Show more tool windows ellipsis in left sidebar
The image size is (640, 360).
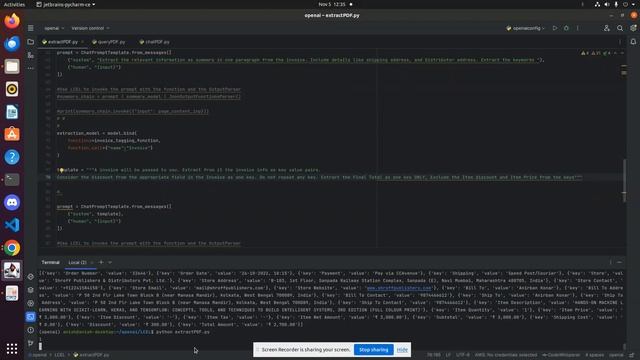(x=31, y=68)
